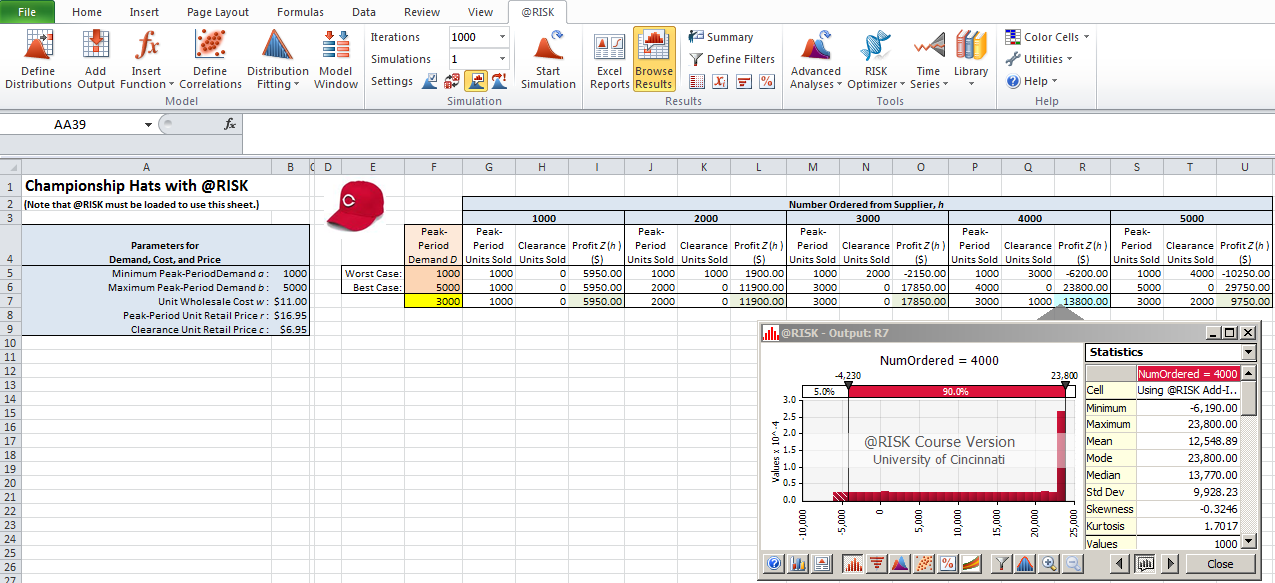This screenshot has height=583, width=1275.
Task: Click the zoom out magnifier icon
Action: point(1073,564)
